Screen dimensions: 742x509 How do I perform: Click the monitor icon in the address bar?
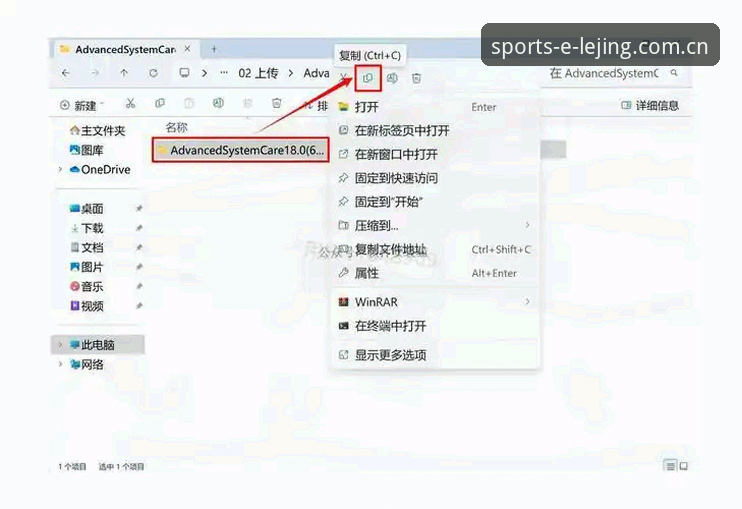click(185, 73)
